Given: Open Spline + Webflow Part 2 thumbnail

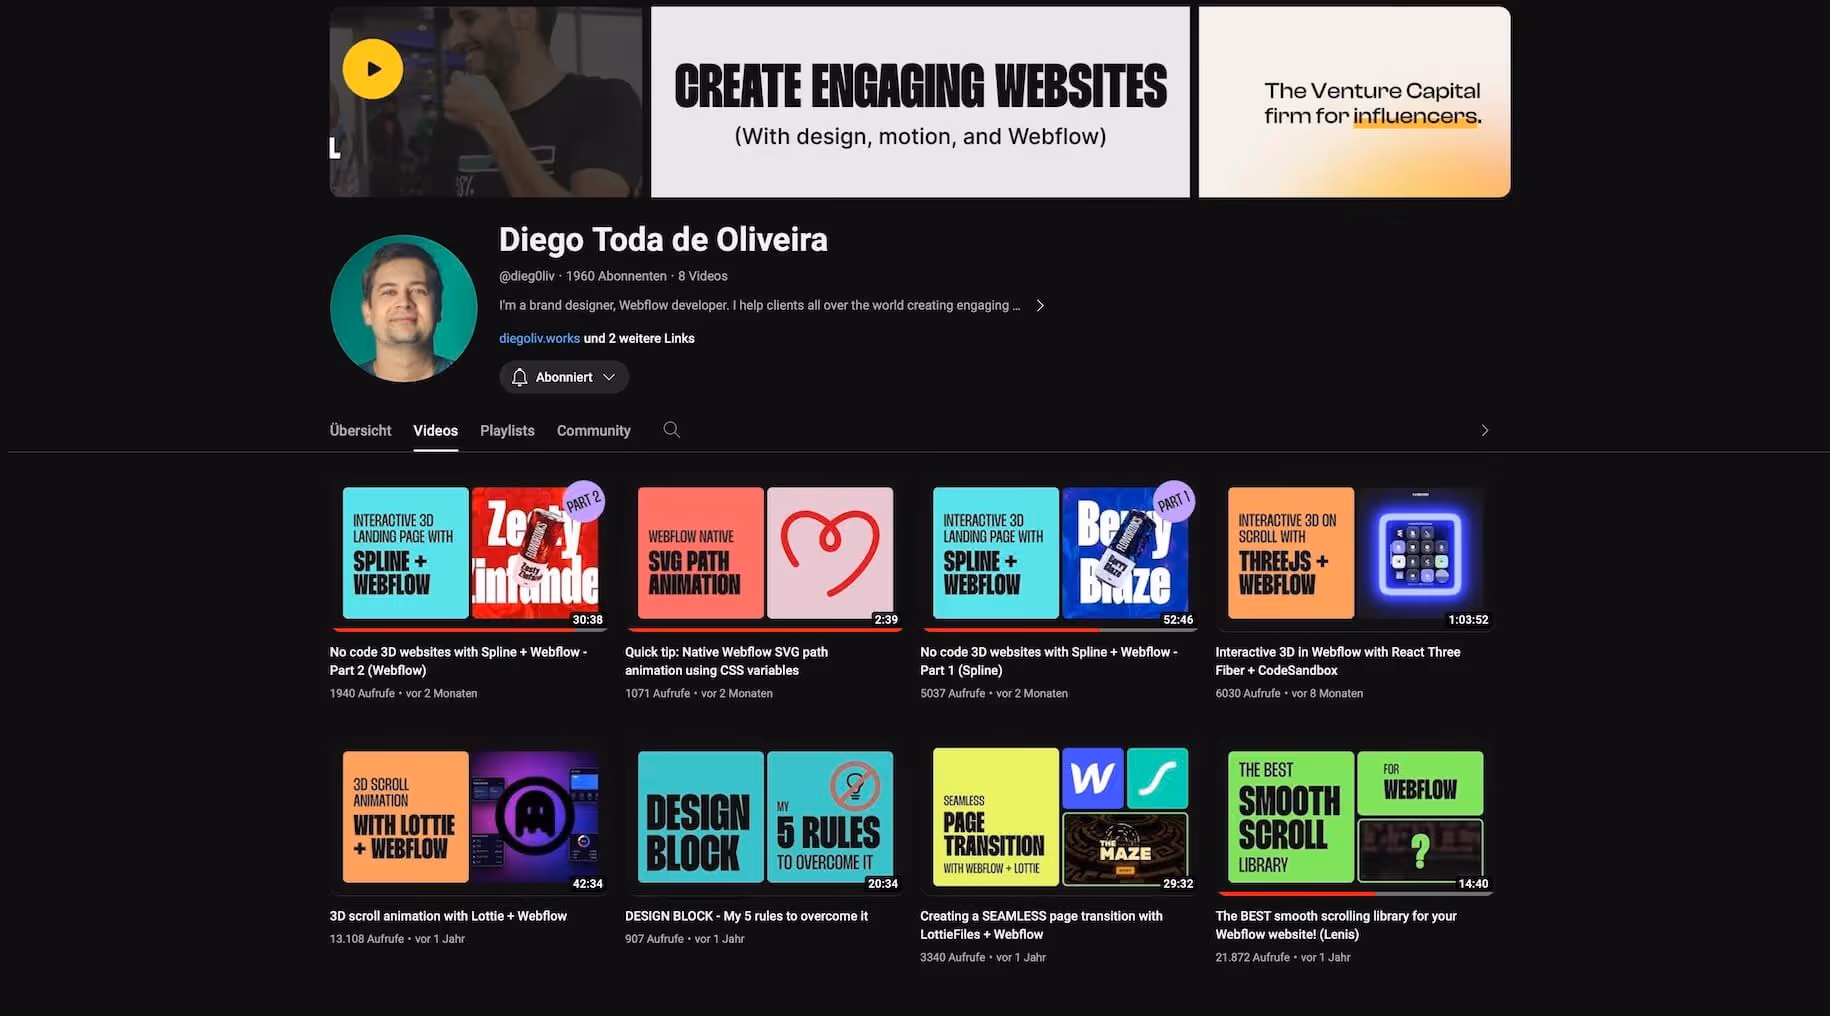Looking at the screenshot, I should [470, 554].
